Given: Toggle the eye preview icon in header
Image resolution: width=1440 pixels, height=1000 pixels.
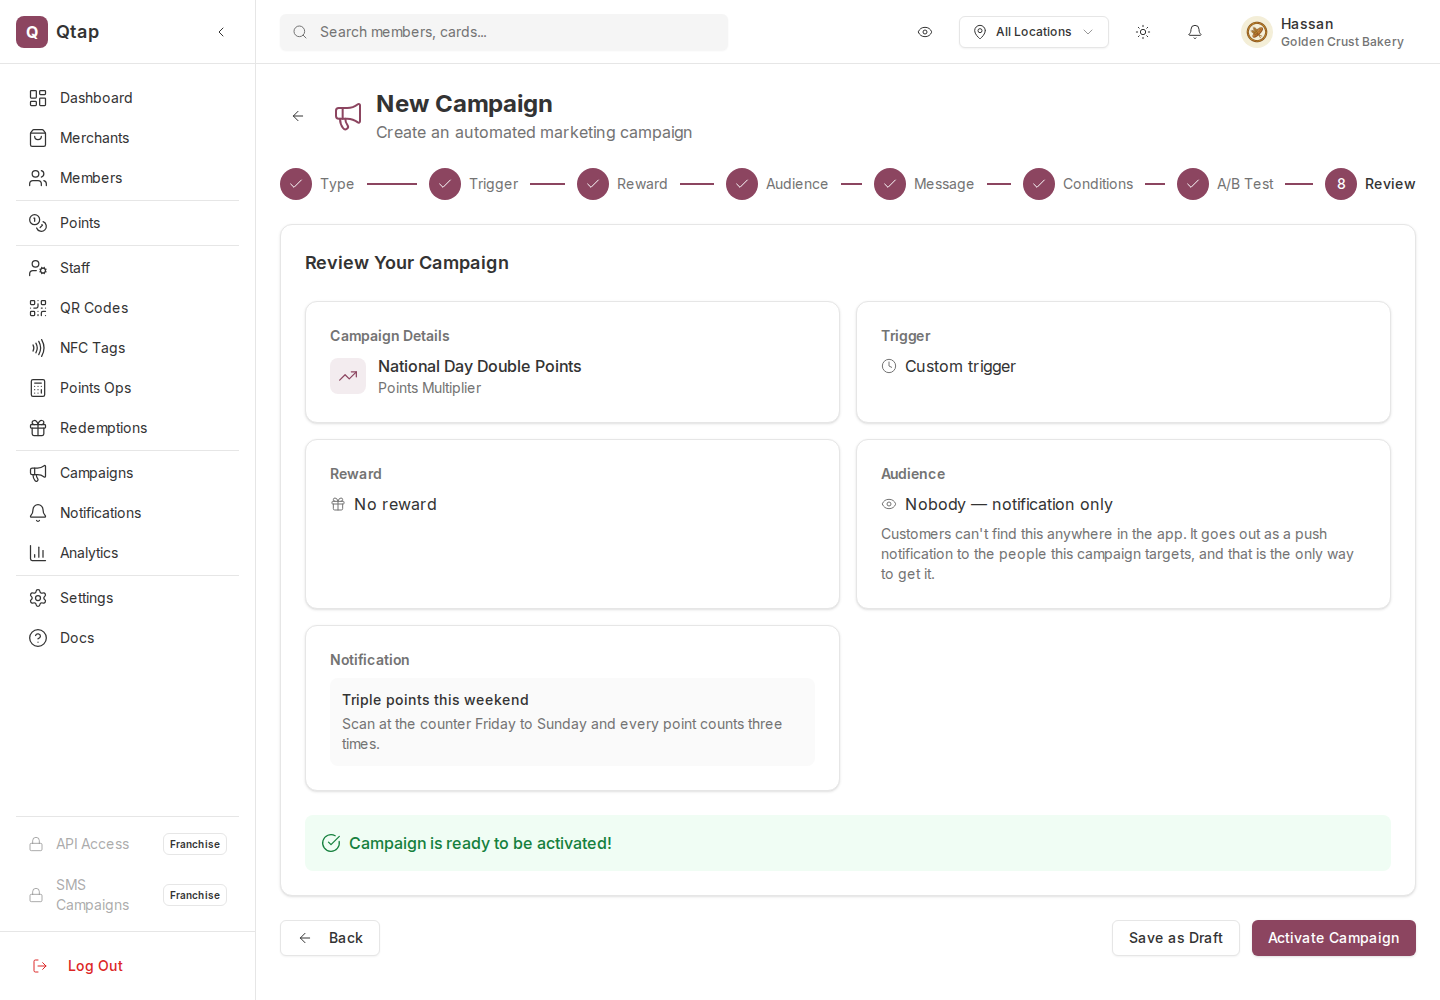Looking at the screenshot, I should (925, 32).
